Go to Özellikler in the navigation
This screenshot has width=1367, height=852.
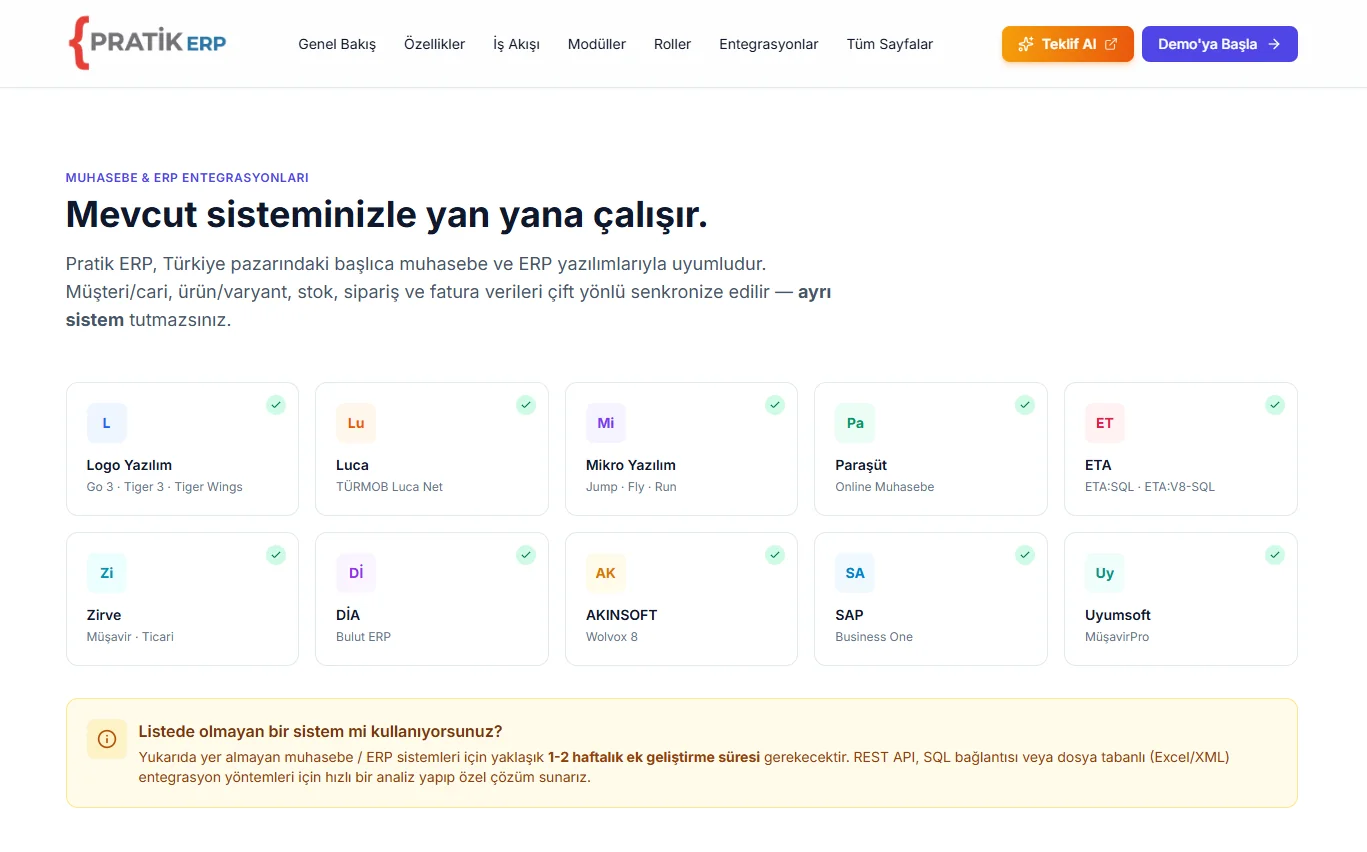coord(434,44)
